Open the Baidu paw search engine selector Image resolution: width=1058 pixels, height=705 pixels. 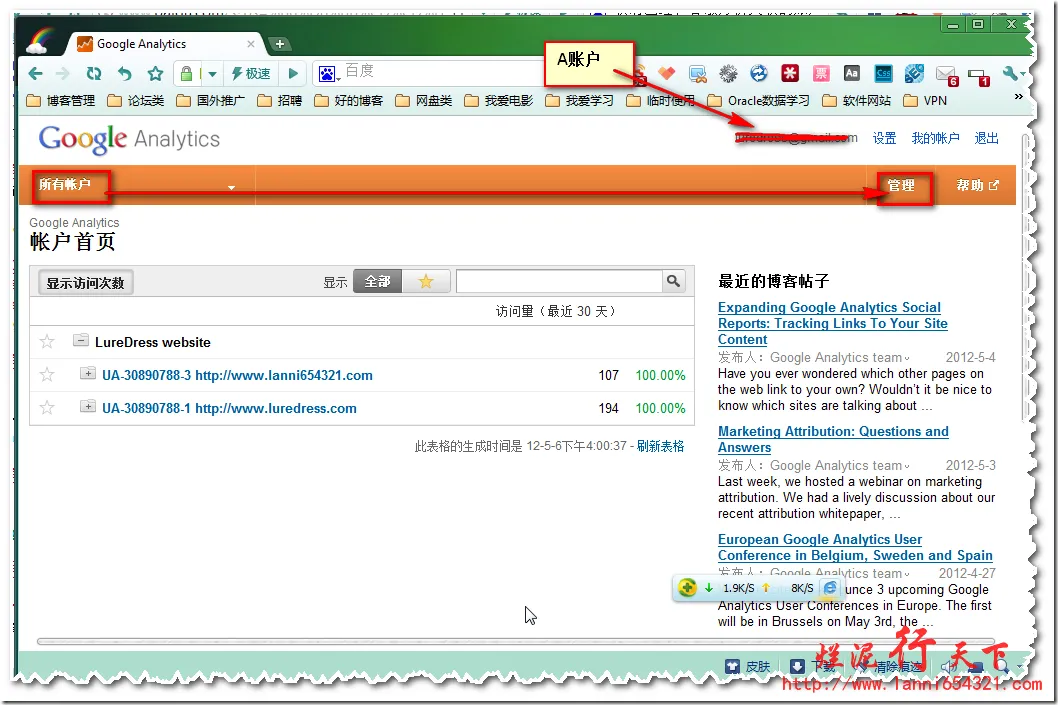(328, 74)
